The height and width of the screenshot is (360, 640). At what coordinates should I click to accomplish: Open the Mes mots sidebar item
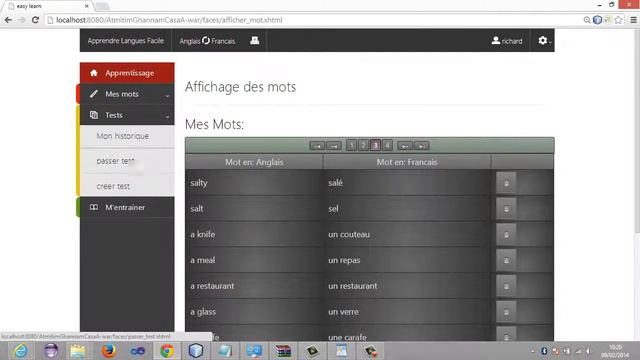click(127, 94)
